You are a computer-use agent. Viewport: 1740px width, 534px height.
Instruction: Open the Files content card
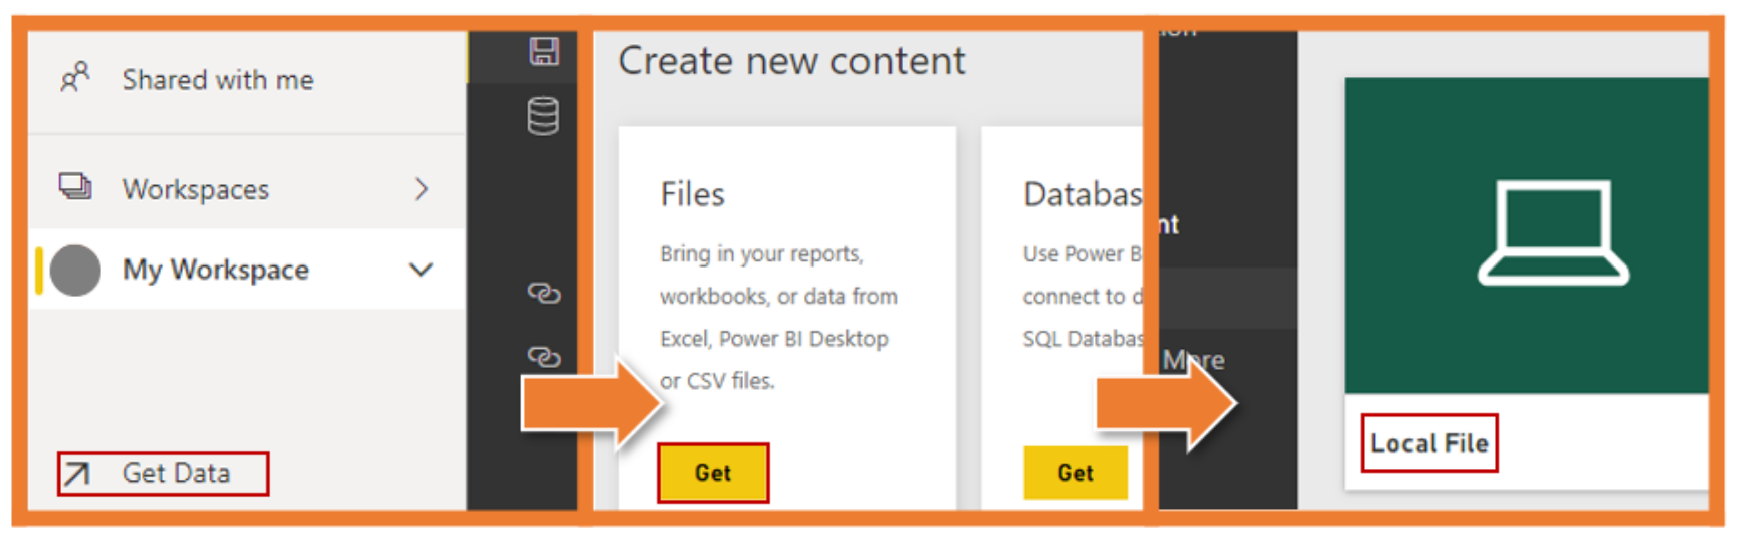(x=787, y=318)
